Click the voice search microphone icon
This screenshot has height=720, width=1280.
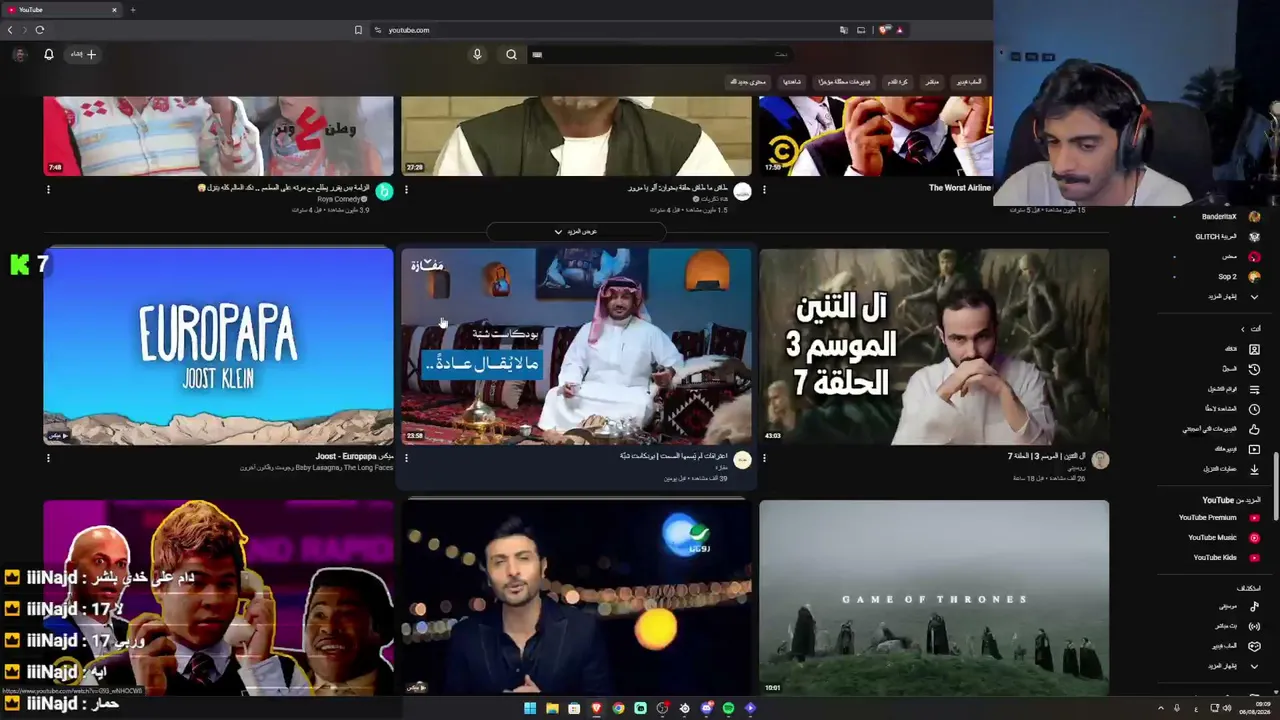pos(477,54)
